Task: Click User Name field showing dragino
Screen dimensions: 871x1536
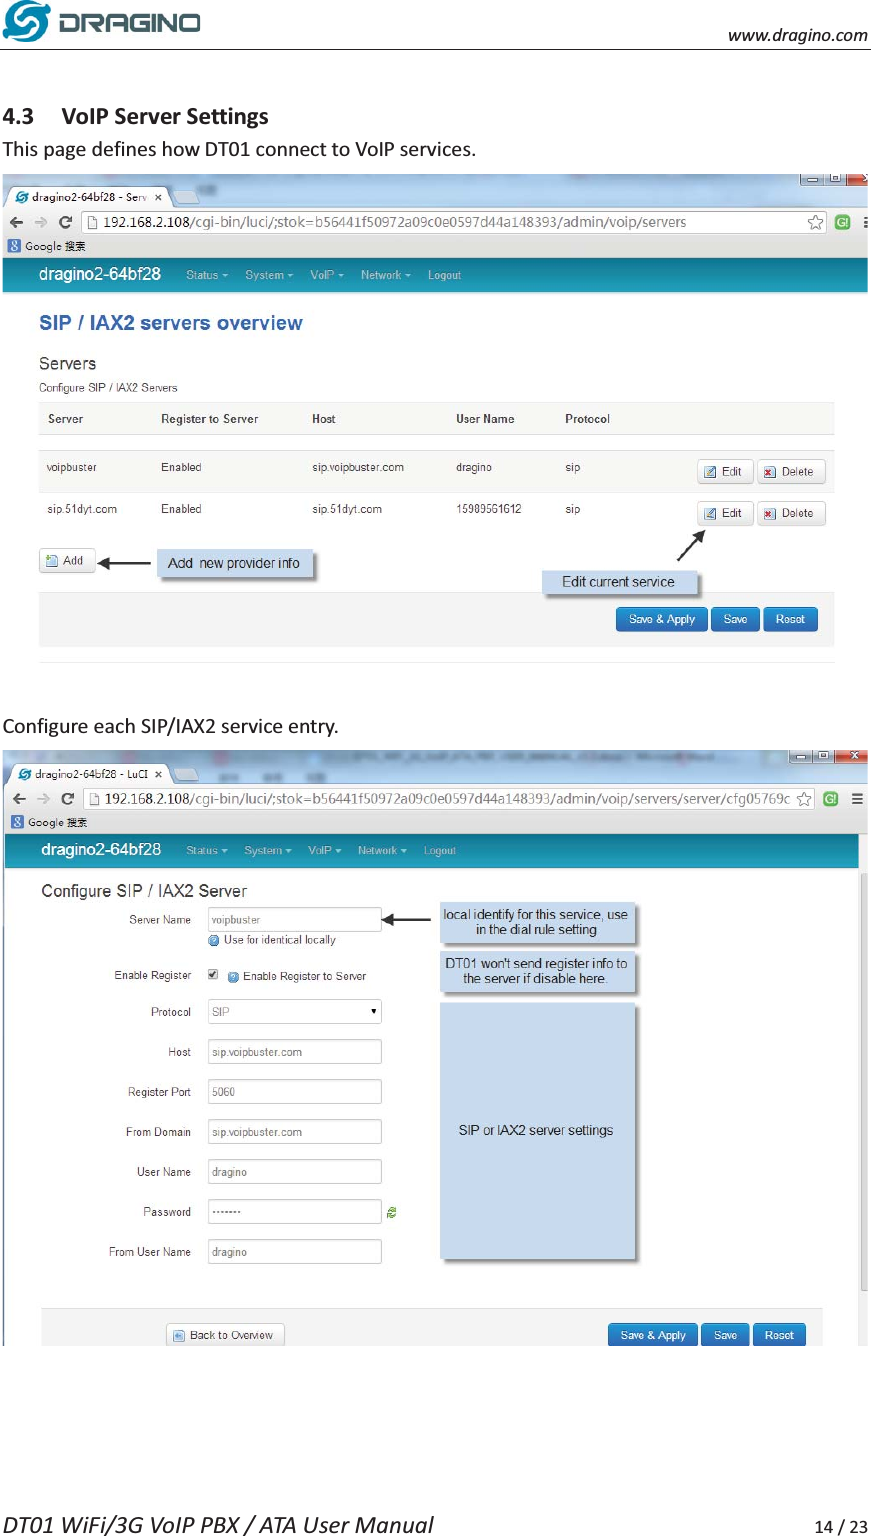Action: (295, 1171)
